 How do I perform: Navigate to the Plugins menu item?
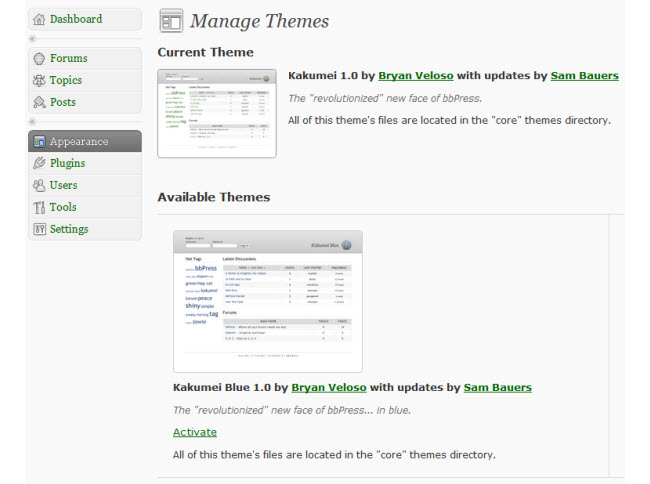[x=85, y=163]
